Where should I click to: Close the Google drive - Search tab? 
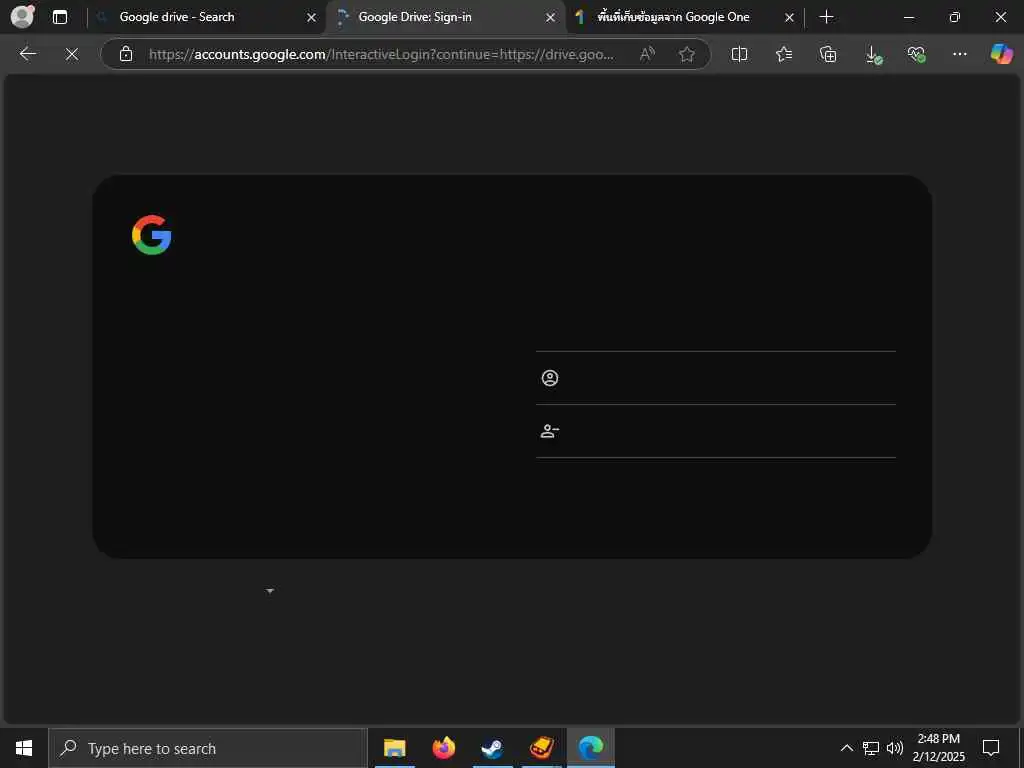312,18
